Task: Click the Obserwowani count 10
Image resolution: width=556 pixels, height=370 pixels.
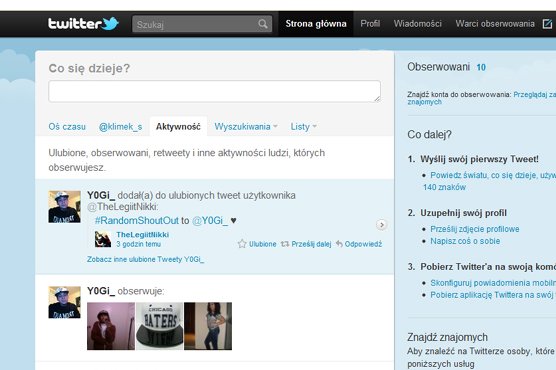Action: 481,67
